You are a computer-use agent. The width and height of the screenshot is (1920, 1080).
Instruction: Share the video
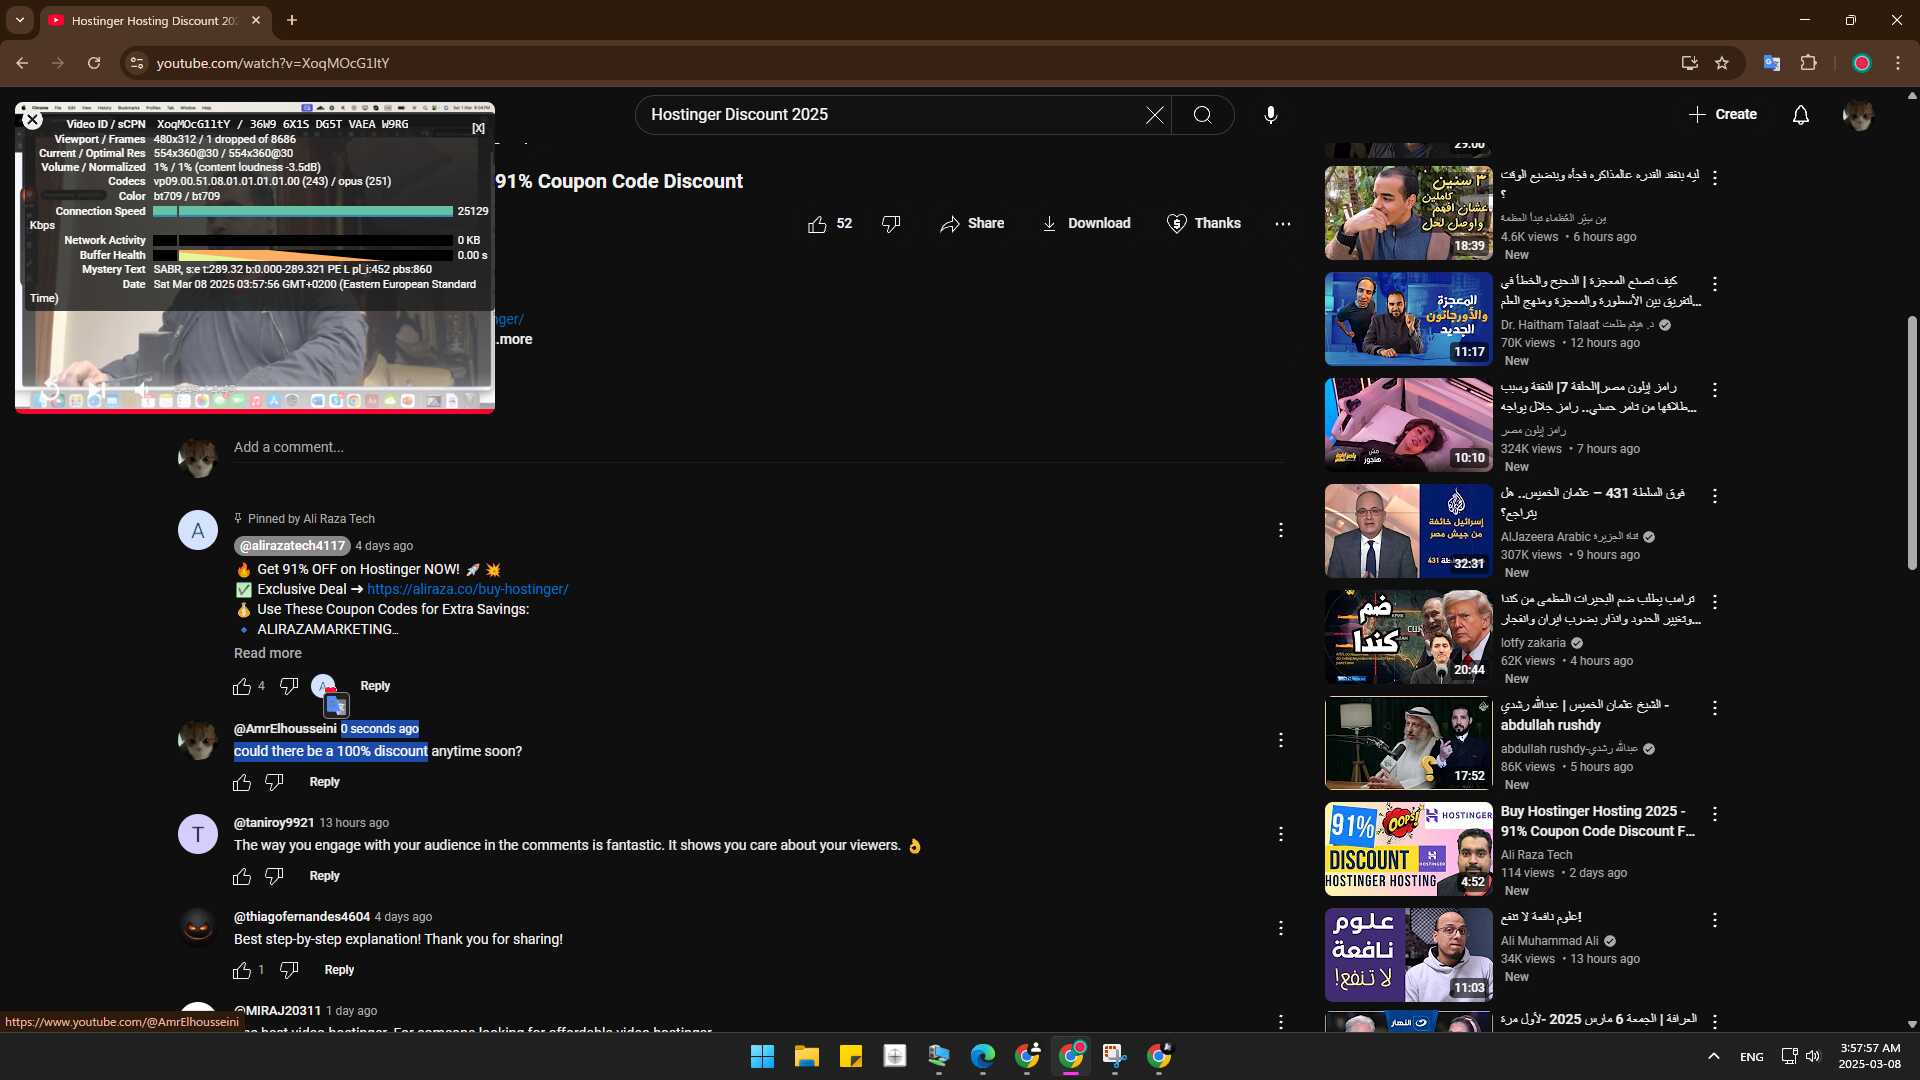(972, 224)
